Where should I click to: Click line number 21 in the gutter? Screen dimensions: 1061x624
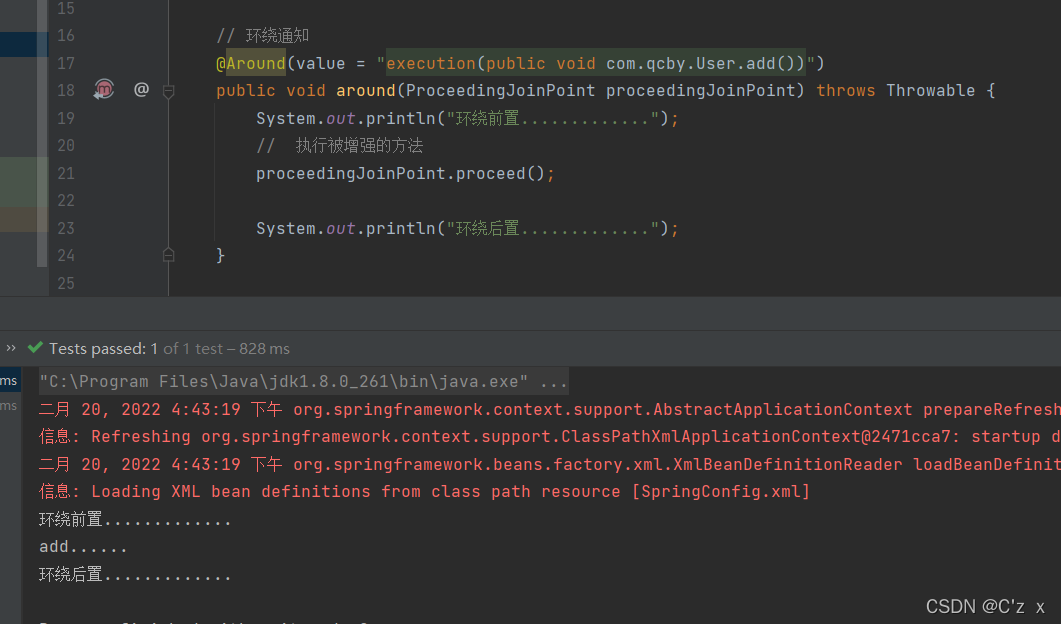point(66,174)
